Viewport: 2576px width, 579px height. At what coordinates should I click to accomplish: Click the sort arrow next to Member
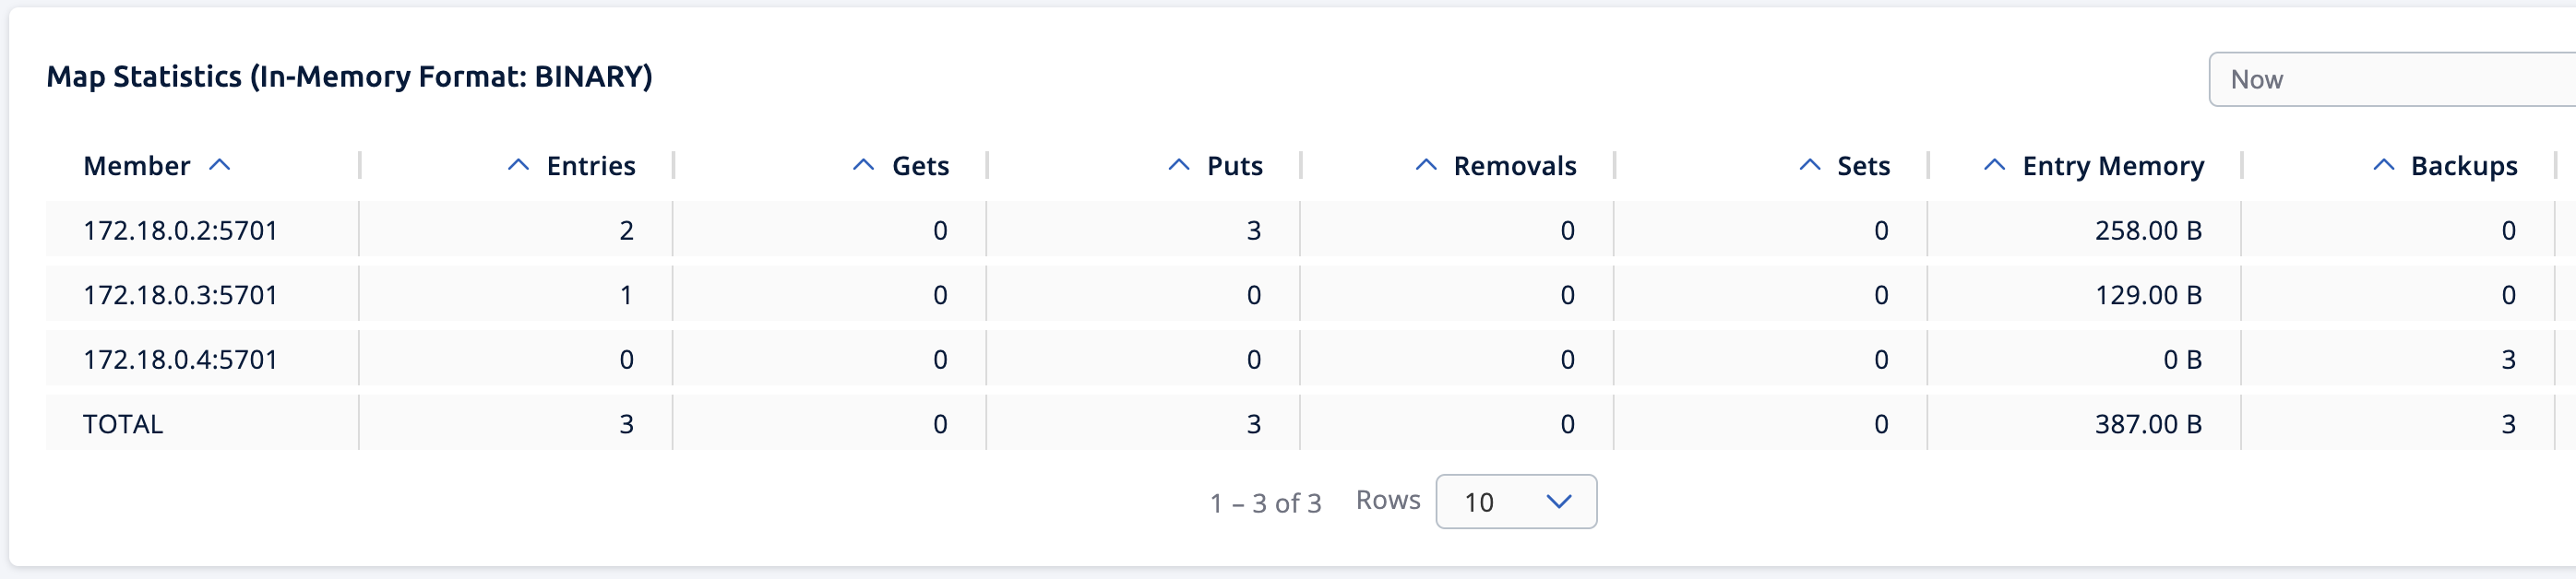click(220, 165)
